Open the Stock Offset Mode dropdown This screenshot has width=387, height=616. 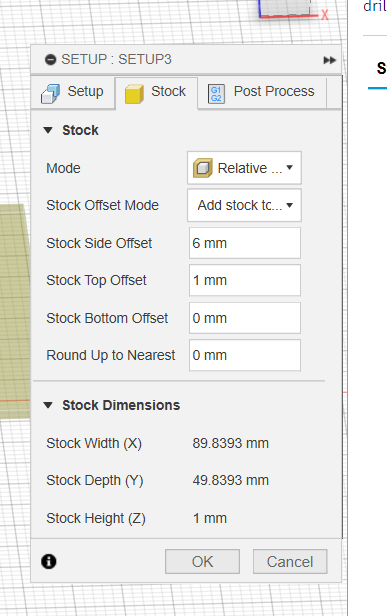tap(244, 205)
